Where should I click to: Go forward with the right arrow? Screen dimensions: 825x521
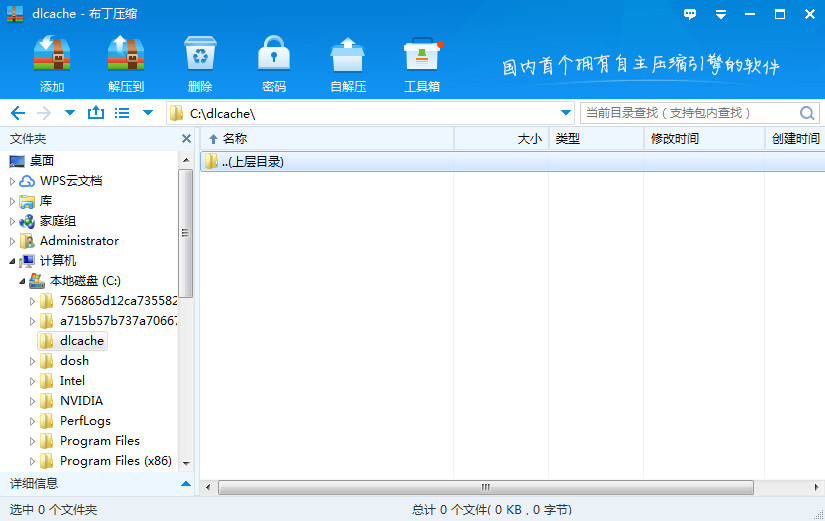click(44, 113)
